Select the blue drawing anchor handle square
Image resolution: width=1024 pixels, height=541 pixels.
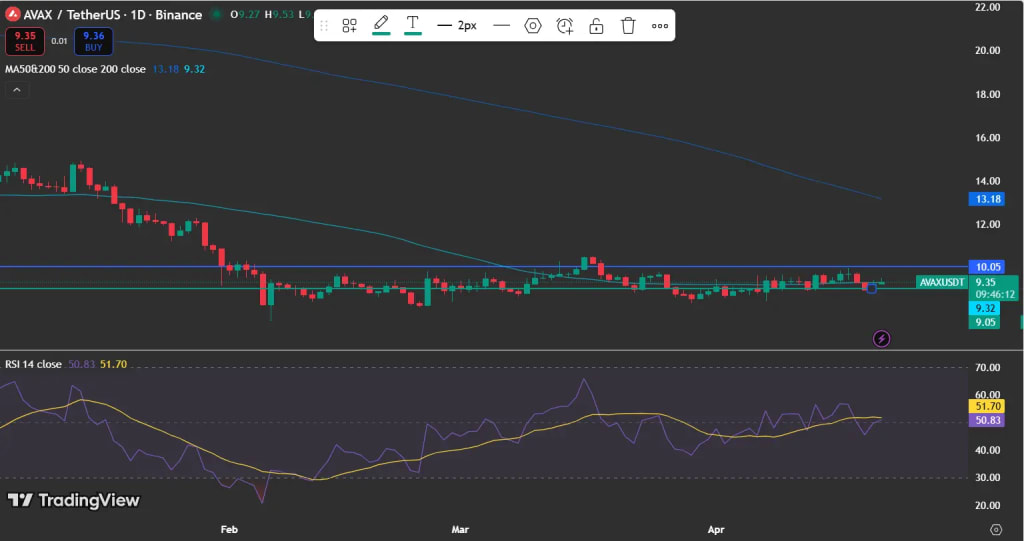tap(871, 288)
